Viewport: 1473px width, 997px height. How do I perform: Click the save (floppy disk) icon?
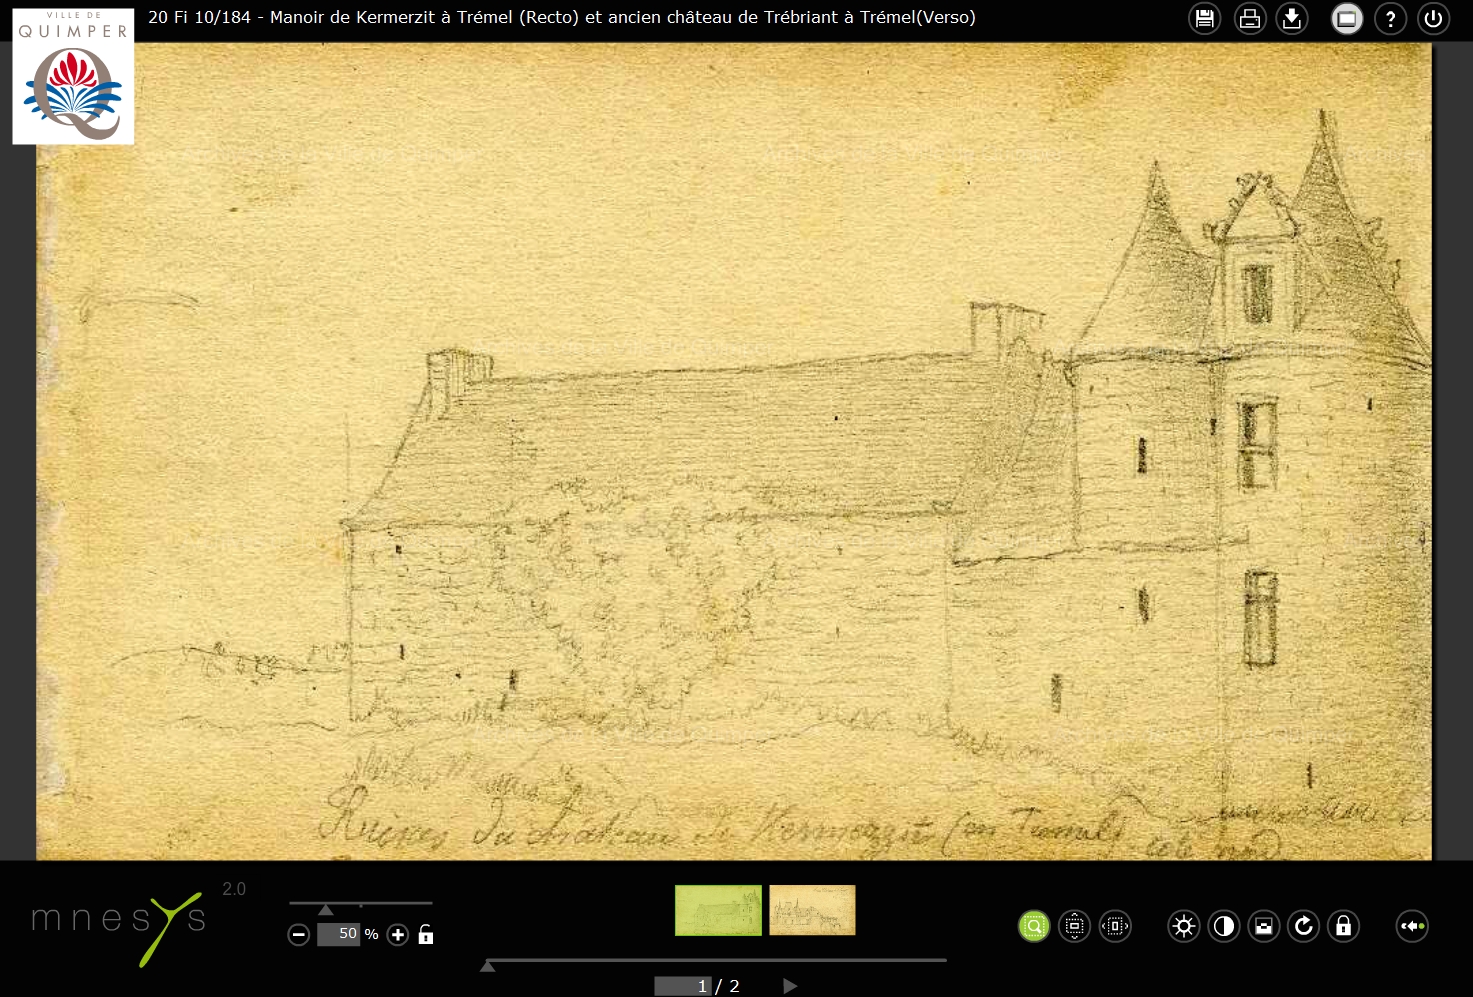coord(1204,19)
